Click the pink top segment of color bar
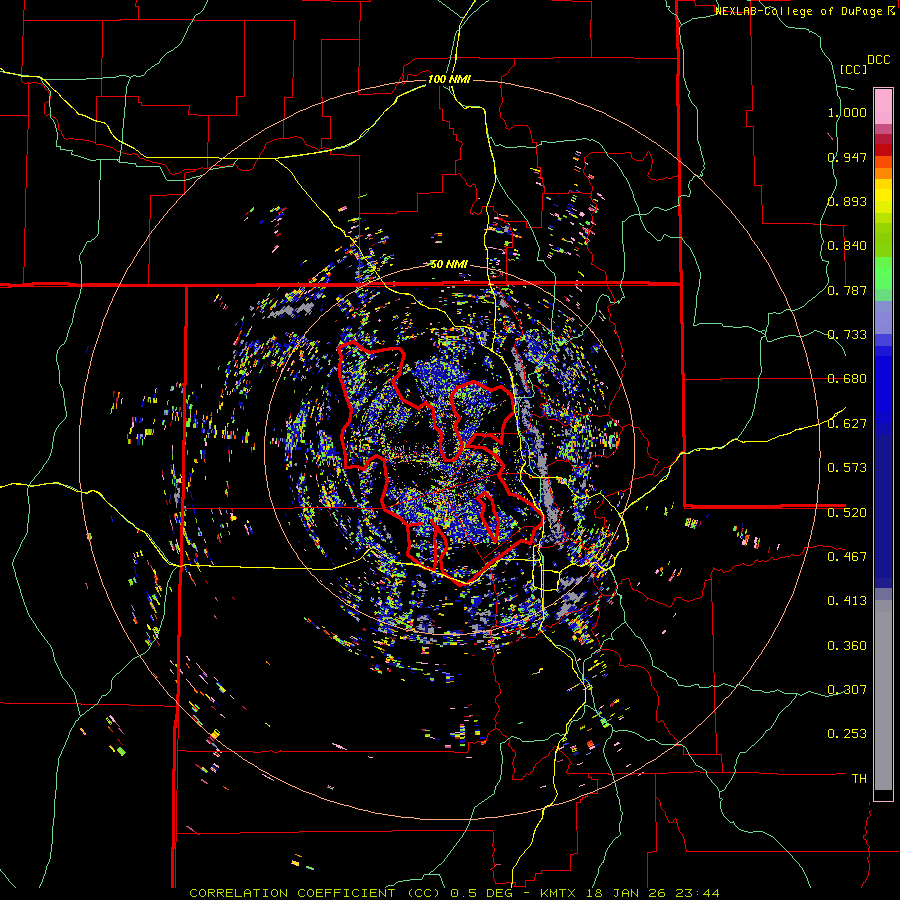 (883, 106)
